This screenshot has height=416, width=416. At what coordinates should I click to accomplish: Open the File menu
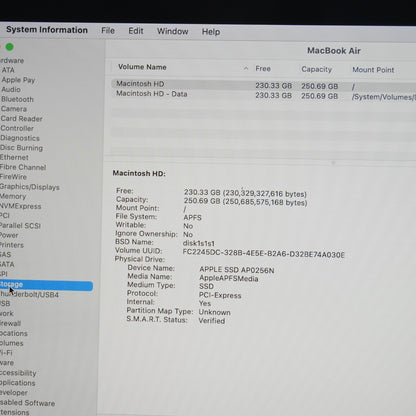click(108, 31)
